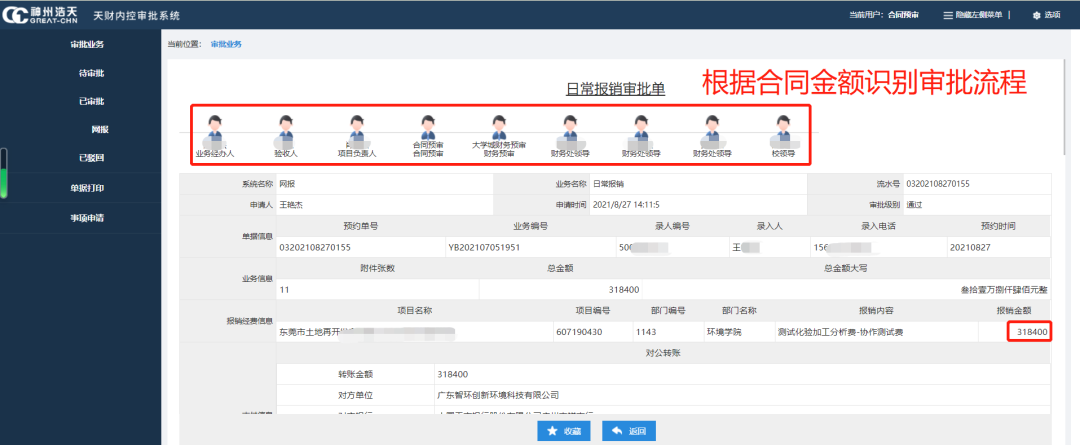Click the 审批业务 breadcrumb link
The height and width of the screenshot is (445, 1080).
pos(226,44)
